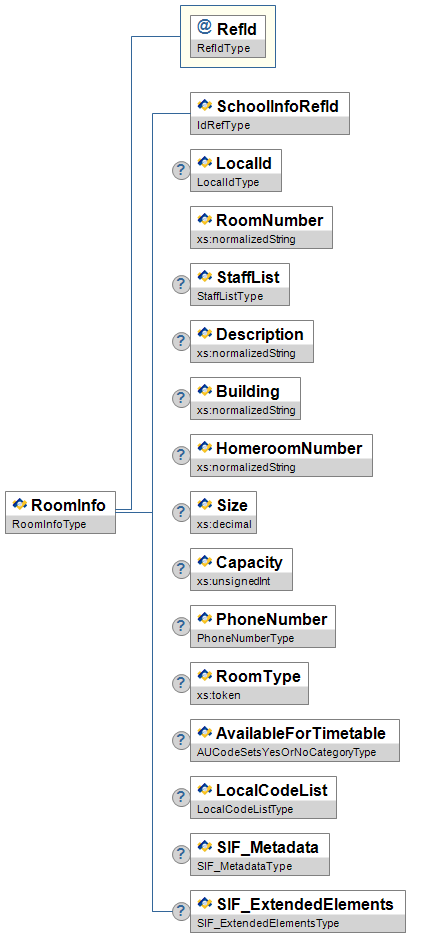
Task: Click the question mark icon beside Size
Action: [181, 512]
